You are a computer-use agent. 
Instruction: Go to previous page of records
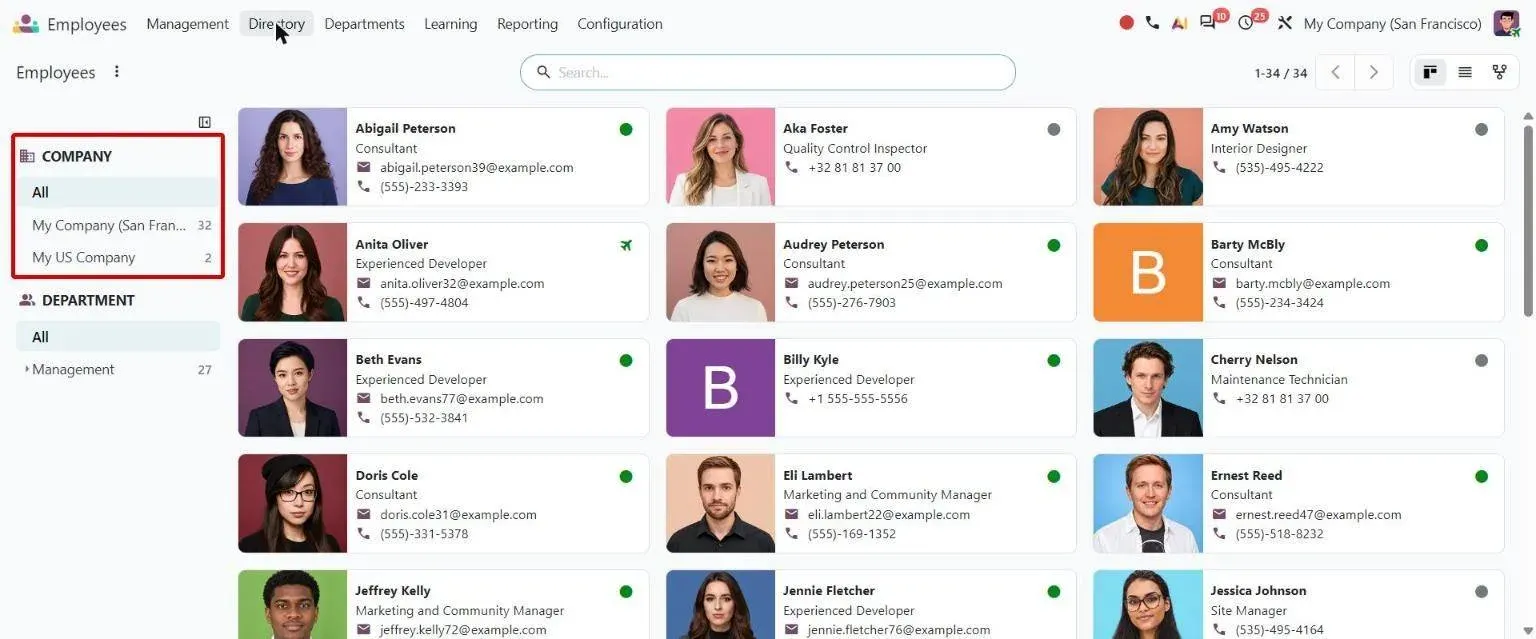(1335, 72)
